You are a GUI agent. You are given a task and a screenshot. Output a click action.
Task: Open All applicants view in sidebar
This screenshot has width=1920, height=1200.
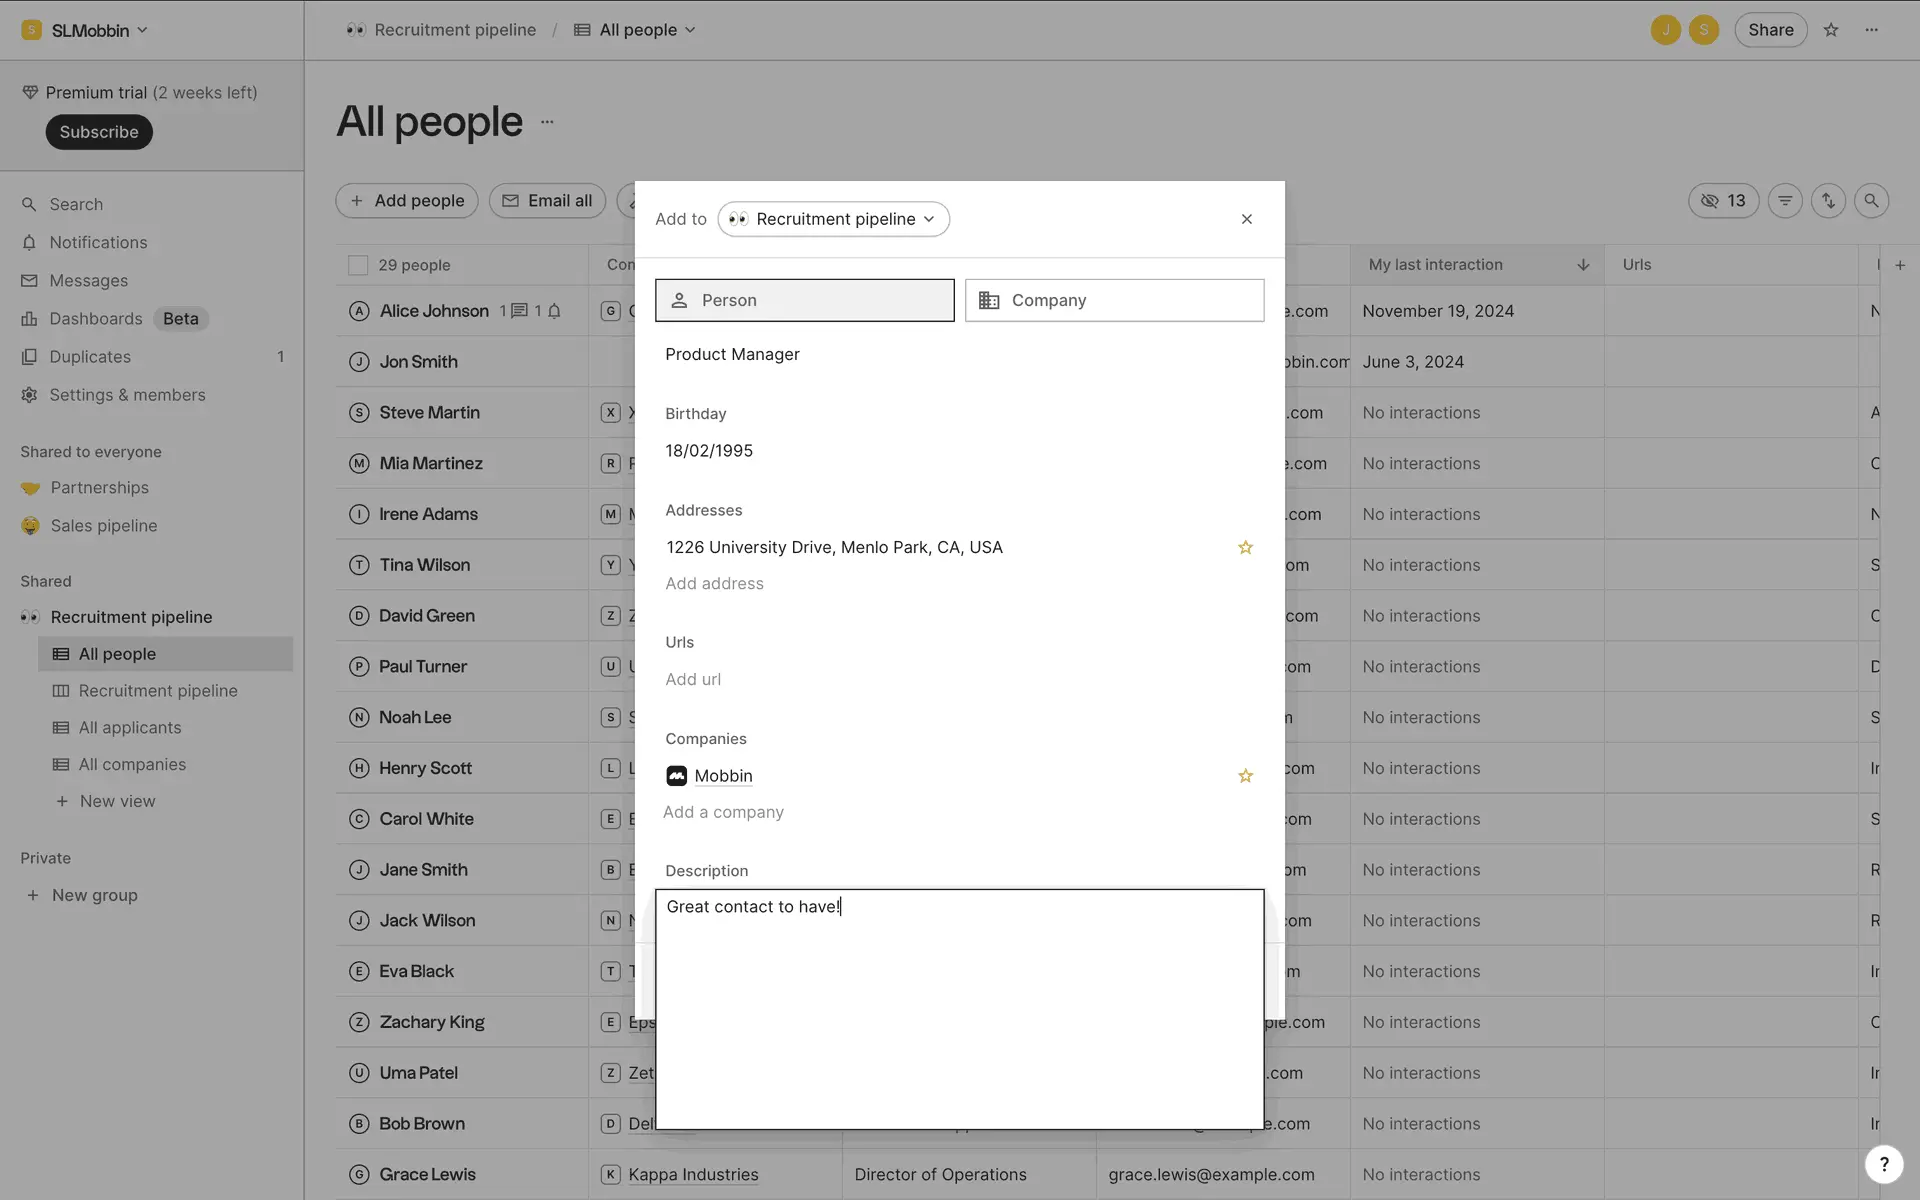pyautogui.click(x=130, y=728)
